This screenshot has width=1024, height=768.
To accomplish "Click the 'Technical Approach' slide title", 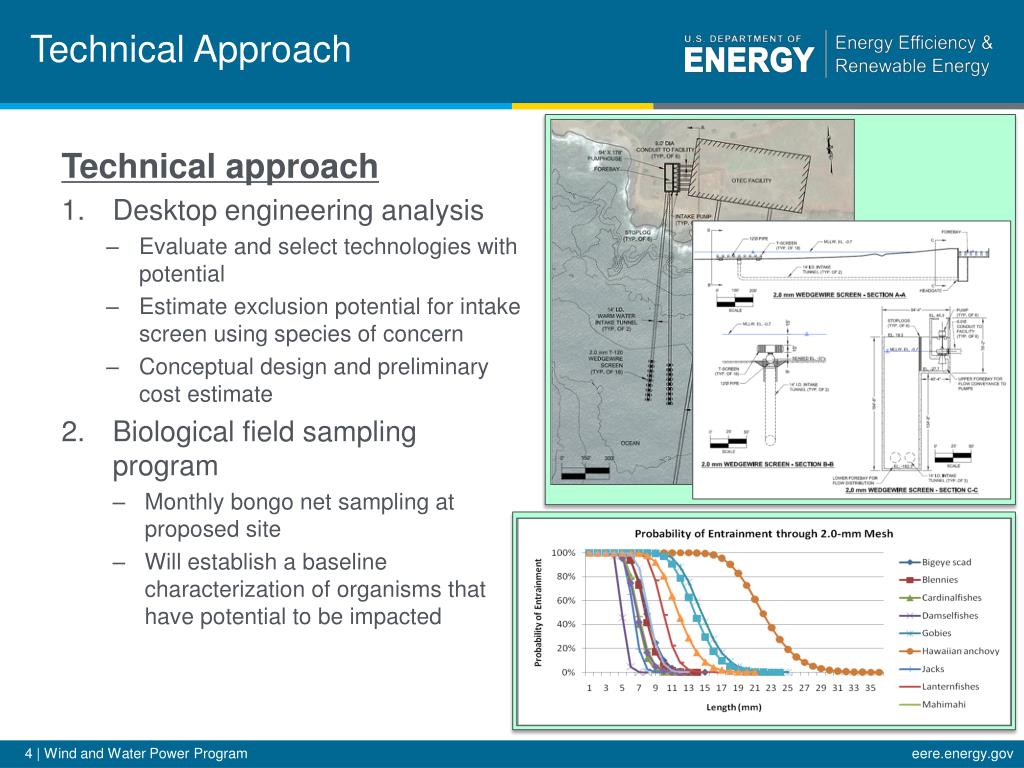I will point(190,50).
